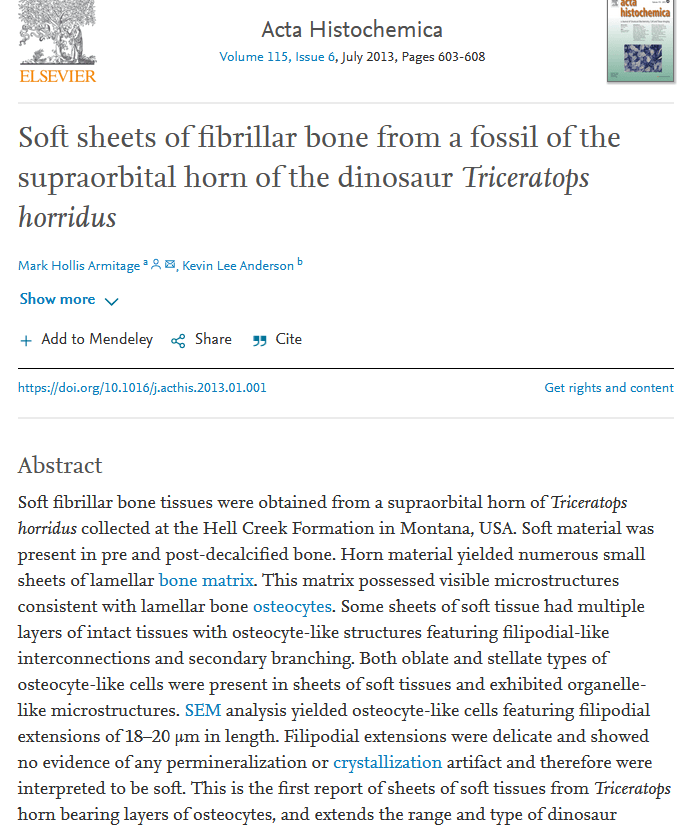683x828 pixels.
Task: Open the Acta Histochemica journal cover thumbnail
Action: [x=640, y=40]
